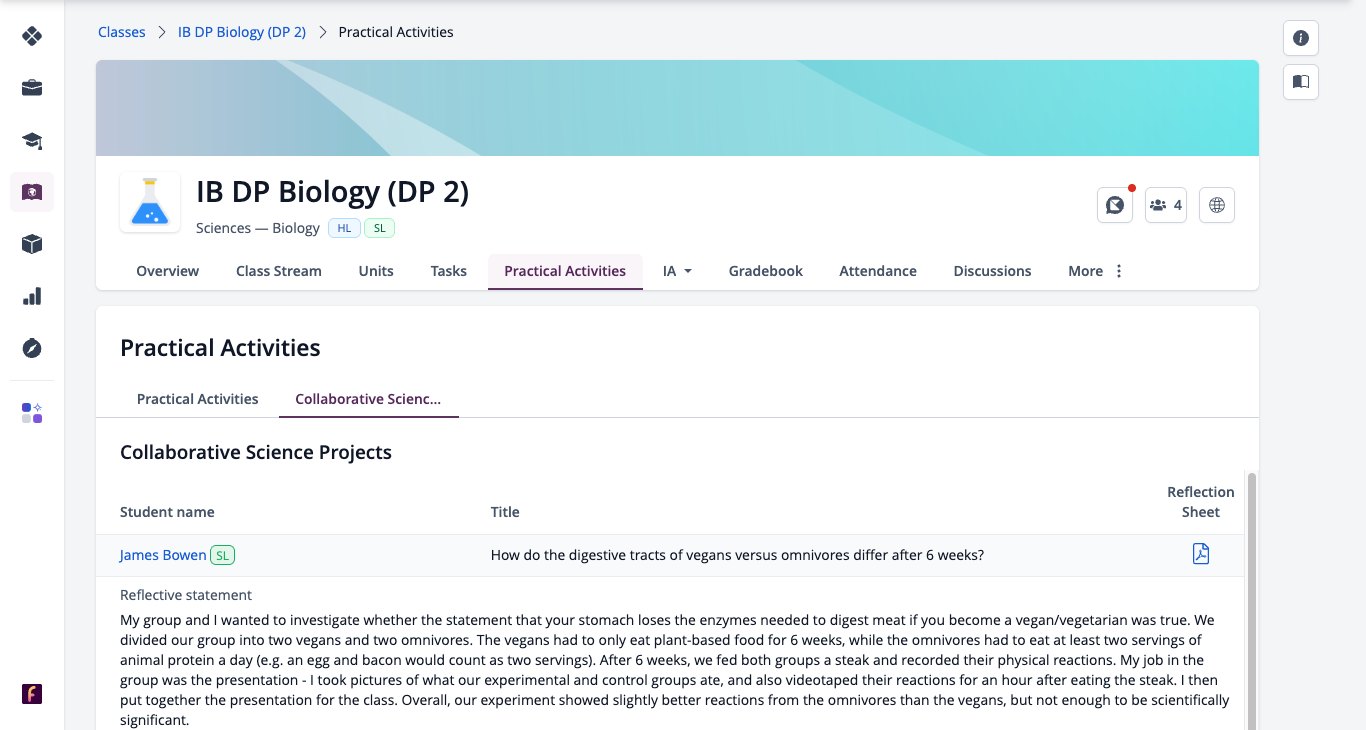Open the purple apps grid icon
Viewport: 1366px width, 730px height.
[32, 413]
